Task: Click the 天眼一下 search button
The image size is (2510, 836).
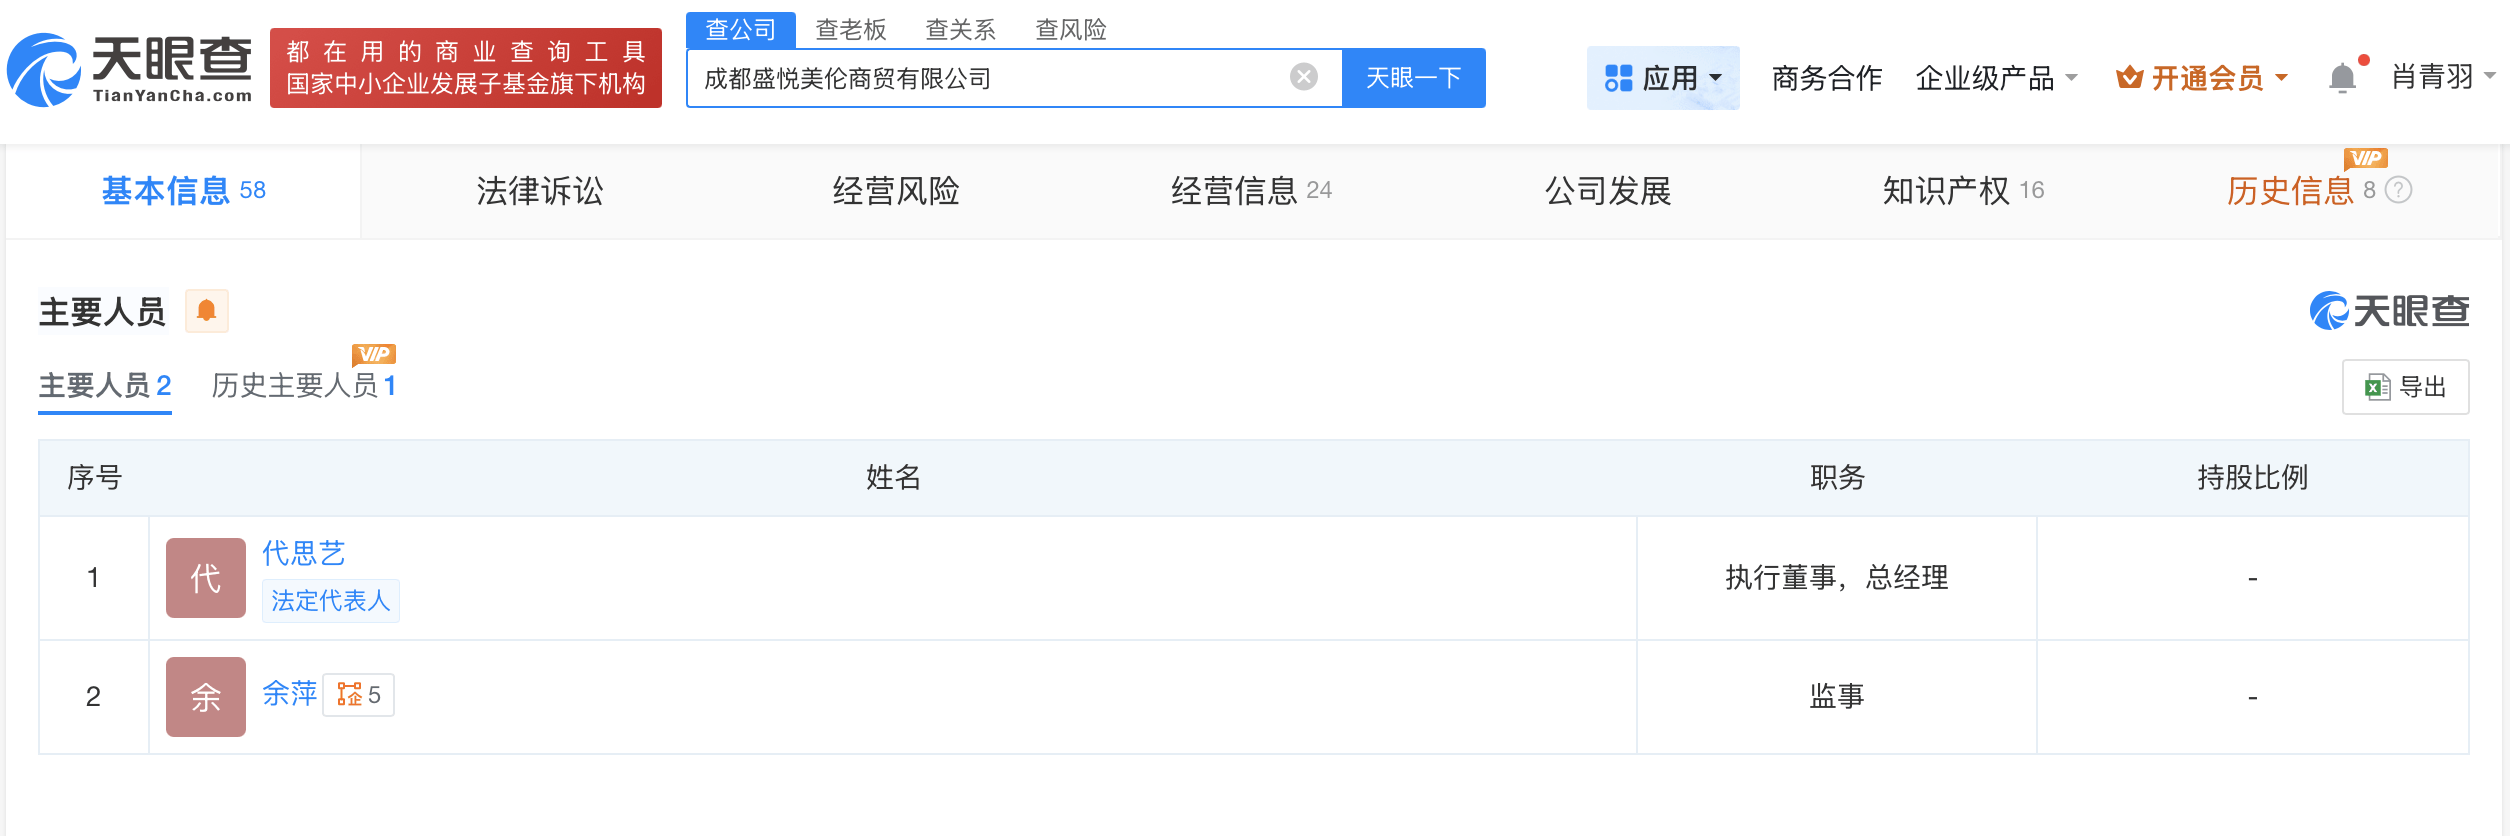Action: click(1413, 78)
